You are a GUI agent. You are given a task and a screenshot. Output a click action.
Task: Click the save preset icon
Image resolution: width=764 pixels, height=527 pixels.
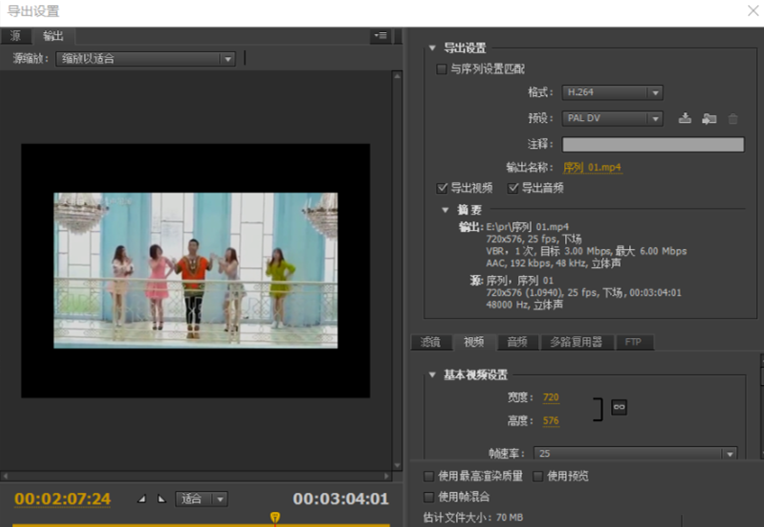point(685,119)
